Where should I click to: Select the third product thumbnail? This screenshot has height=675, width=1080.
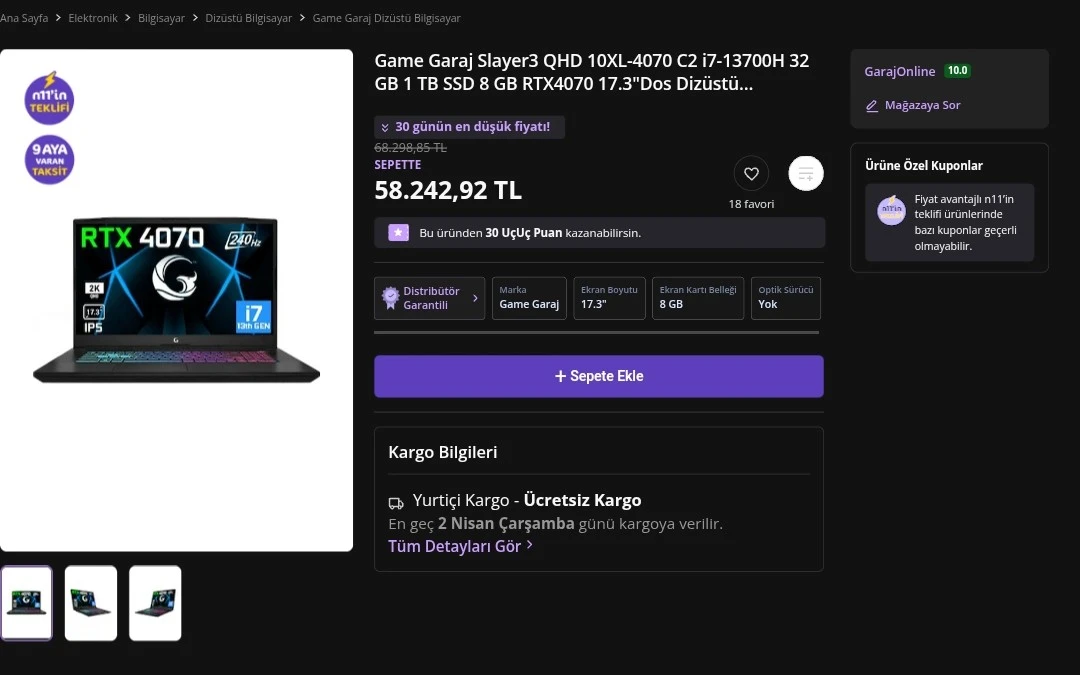click(155, 603)
